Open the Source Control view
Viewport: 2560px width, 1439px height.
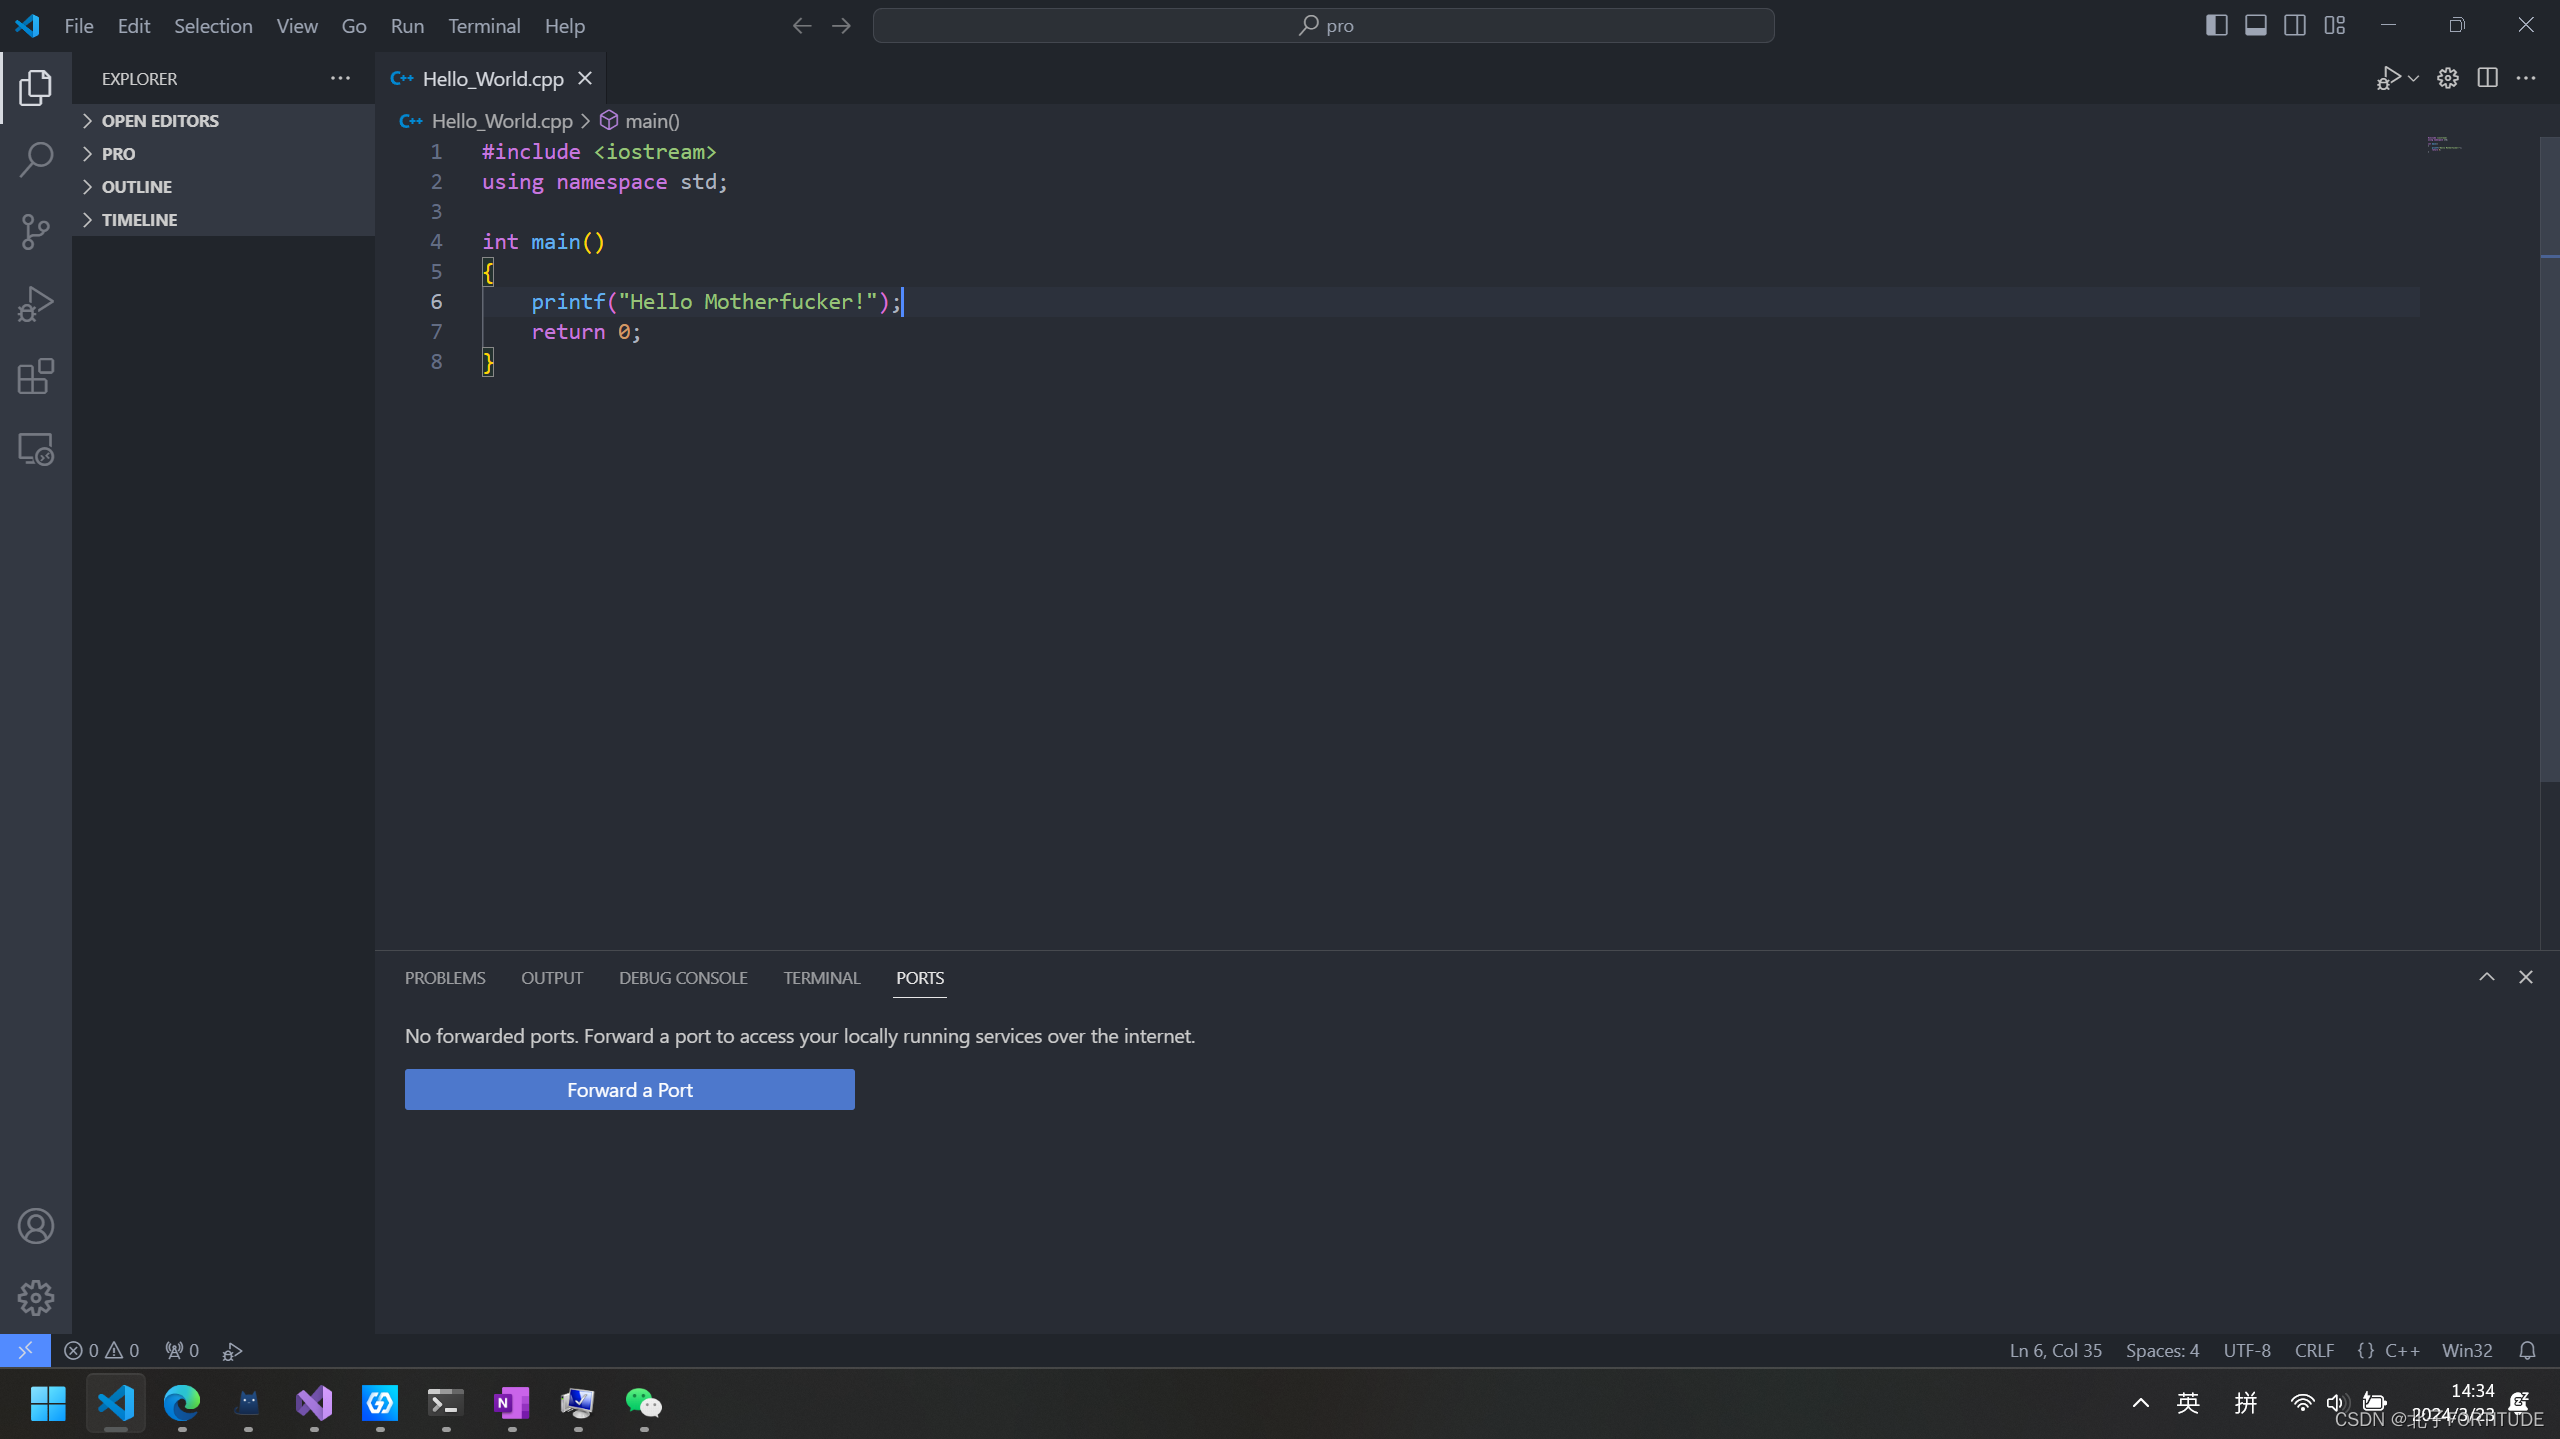click(x=36, y=231)
